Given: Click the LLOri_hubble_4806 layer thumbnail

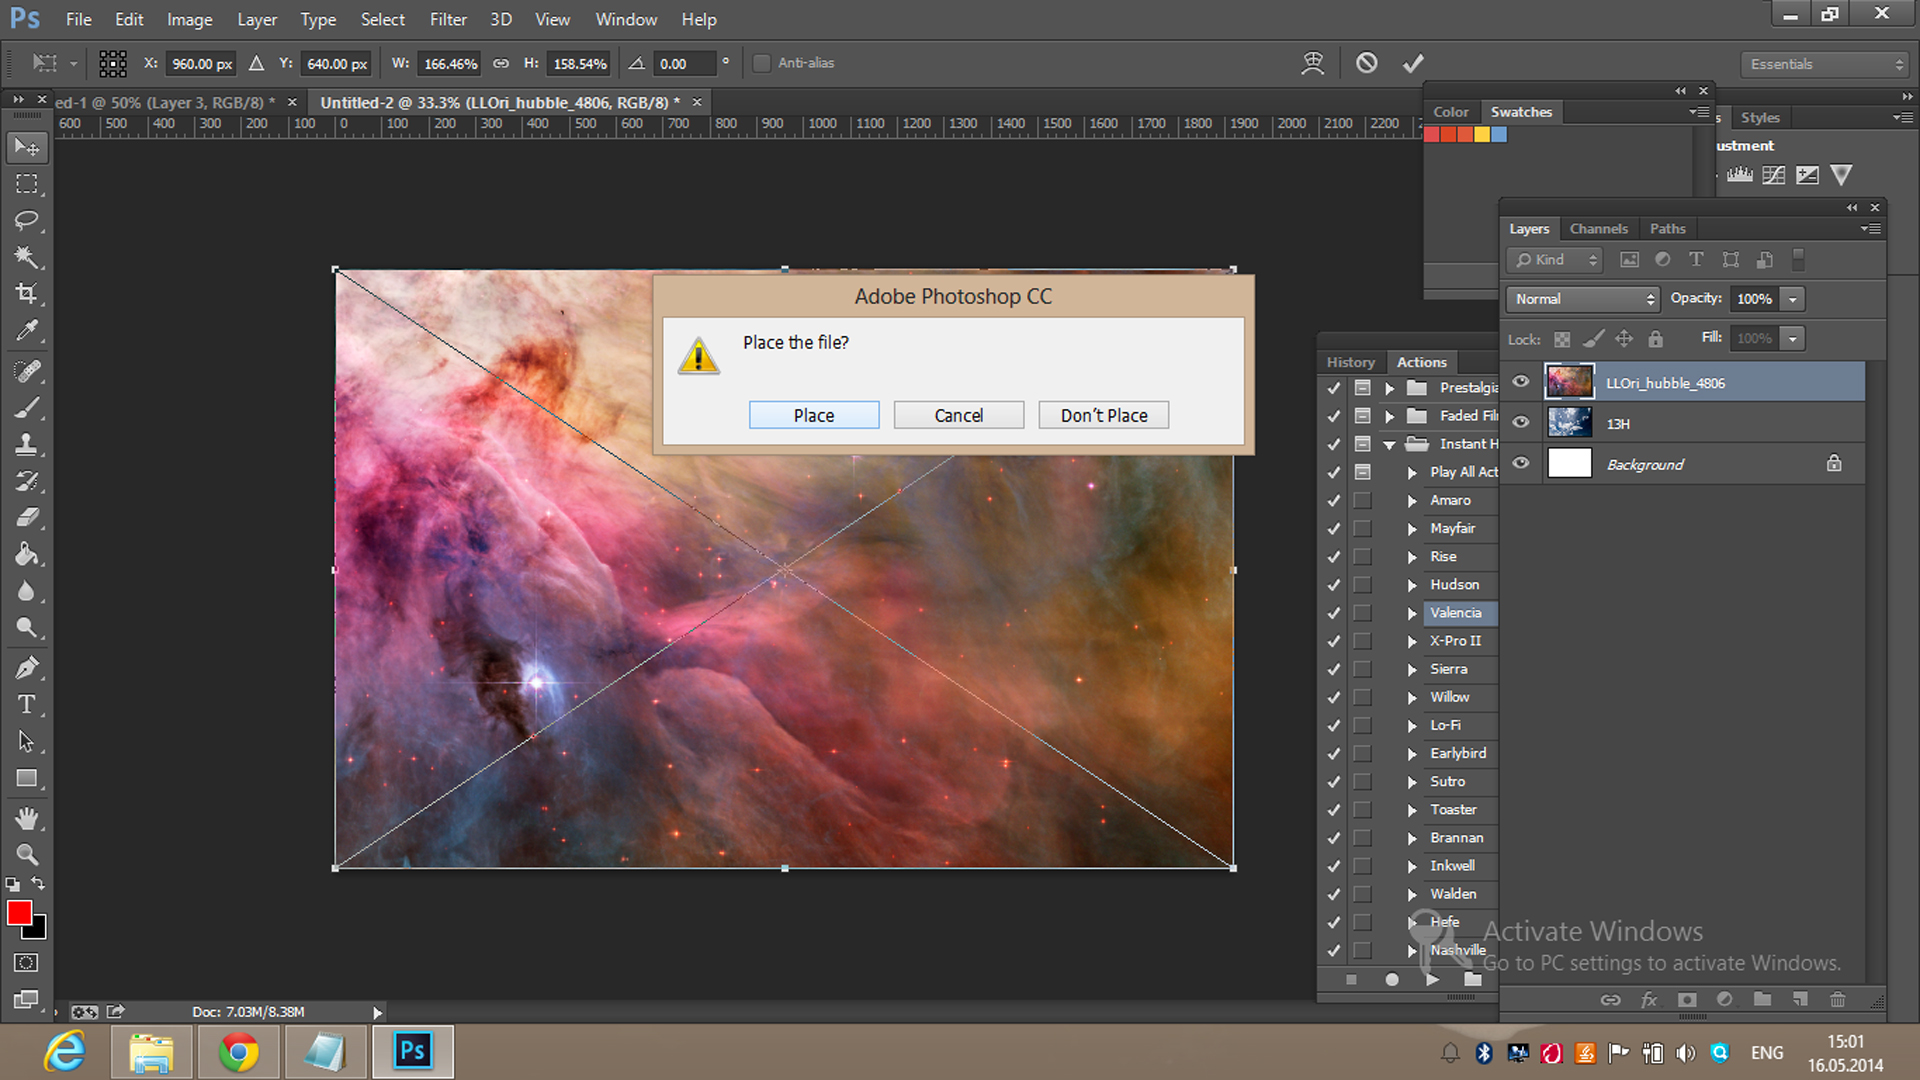Looking at the screenshot, I should [x=1570, y=382].
